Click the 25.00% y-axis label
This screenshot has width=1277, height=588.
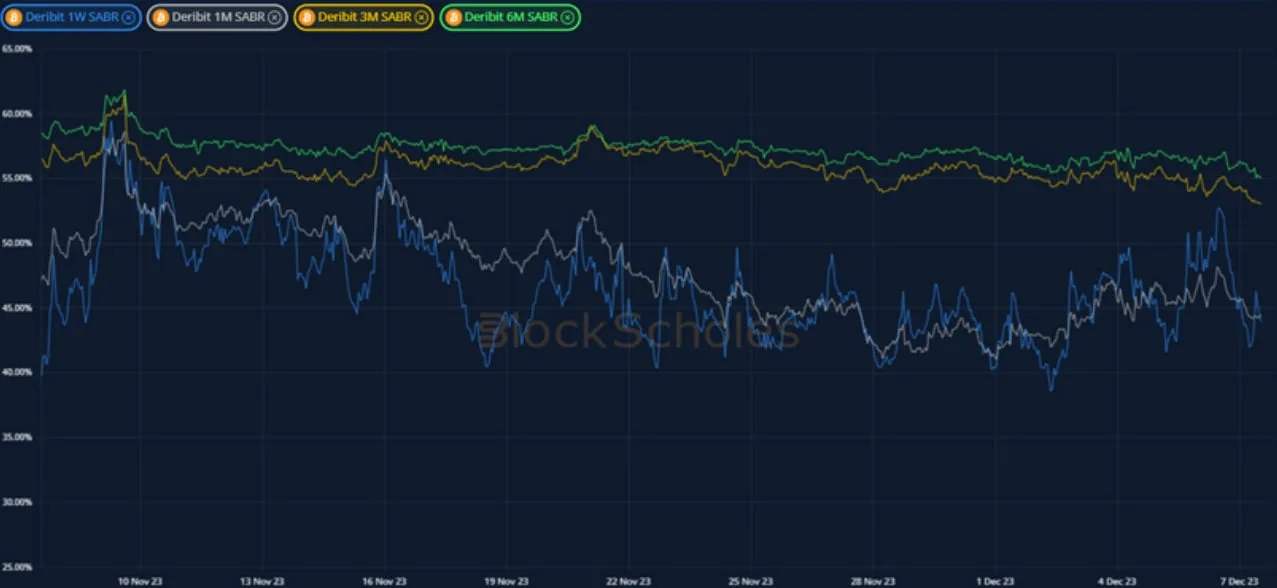[17, 566]
